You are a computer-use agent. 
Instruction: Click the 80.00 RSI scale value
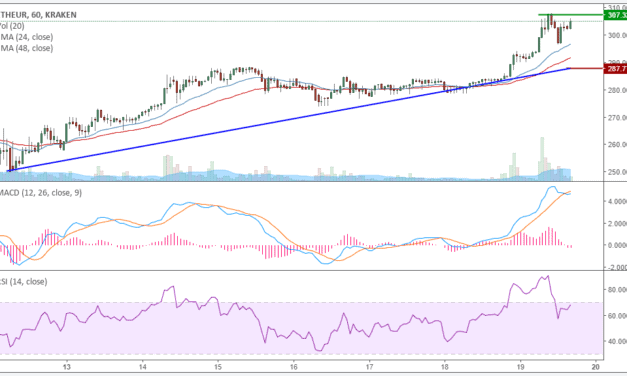[x=617, y=290]
